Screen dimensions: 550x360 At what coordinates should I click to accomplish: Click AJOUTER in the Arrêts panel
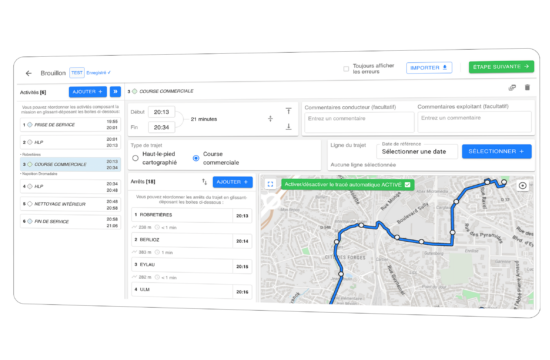point(233,182)
